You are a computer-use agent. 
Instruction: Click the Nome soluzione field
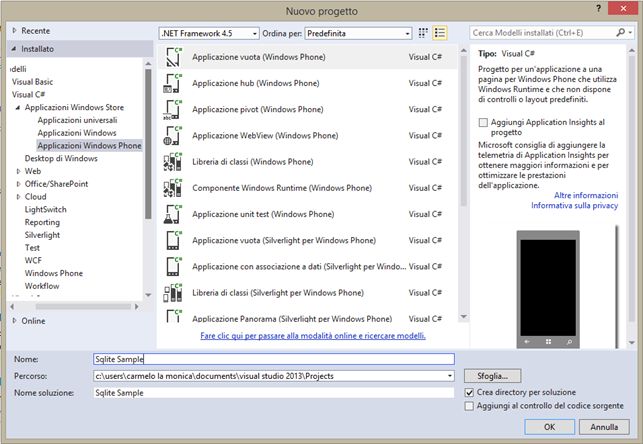tap(274, 393)
